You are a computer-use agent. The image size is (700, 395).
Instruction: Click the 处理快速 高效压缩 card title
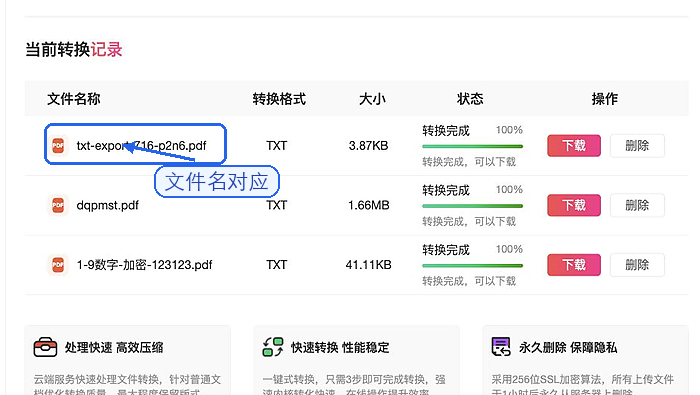114,347
